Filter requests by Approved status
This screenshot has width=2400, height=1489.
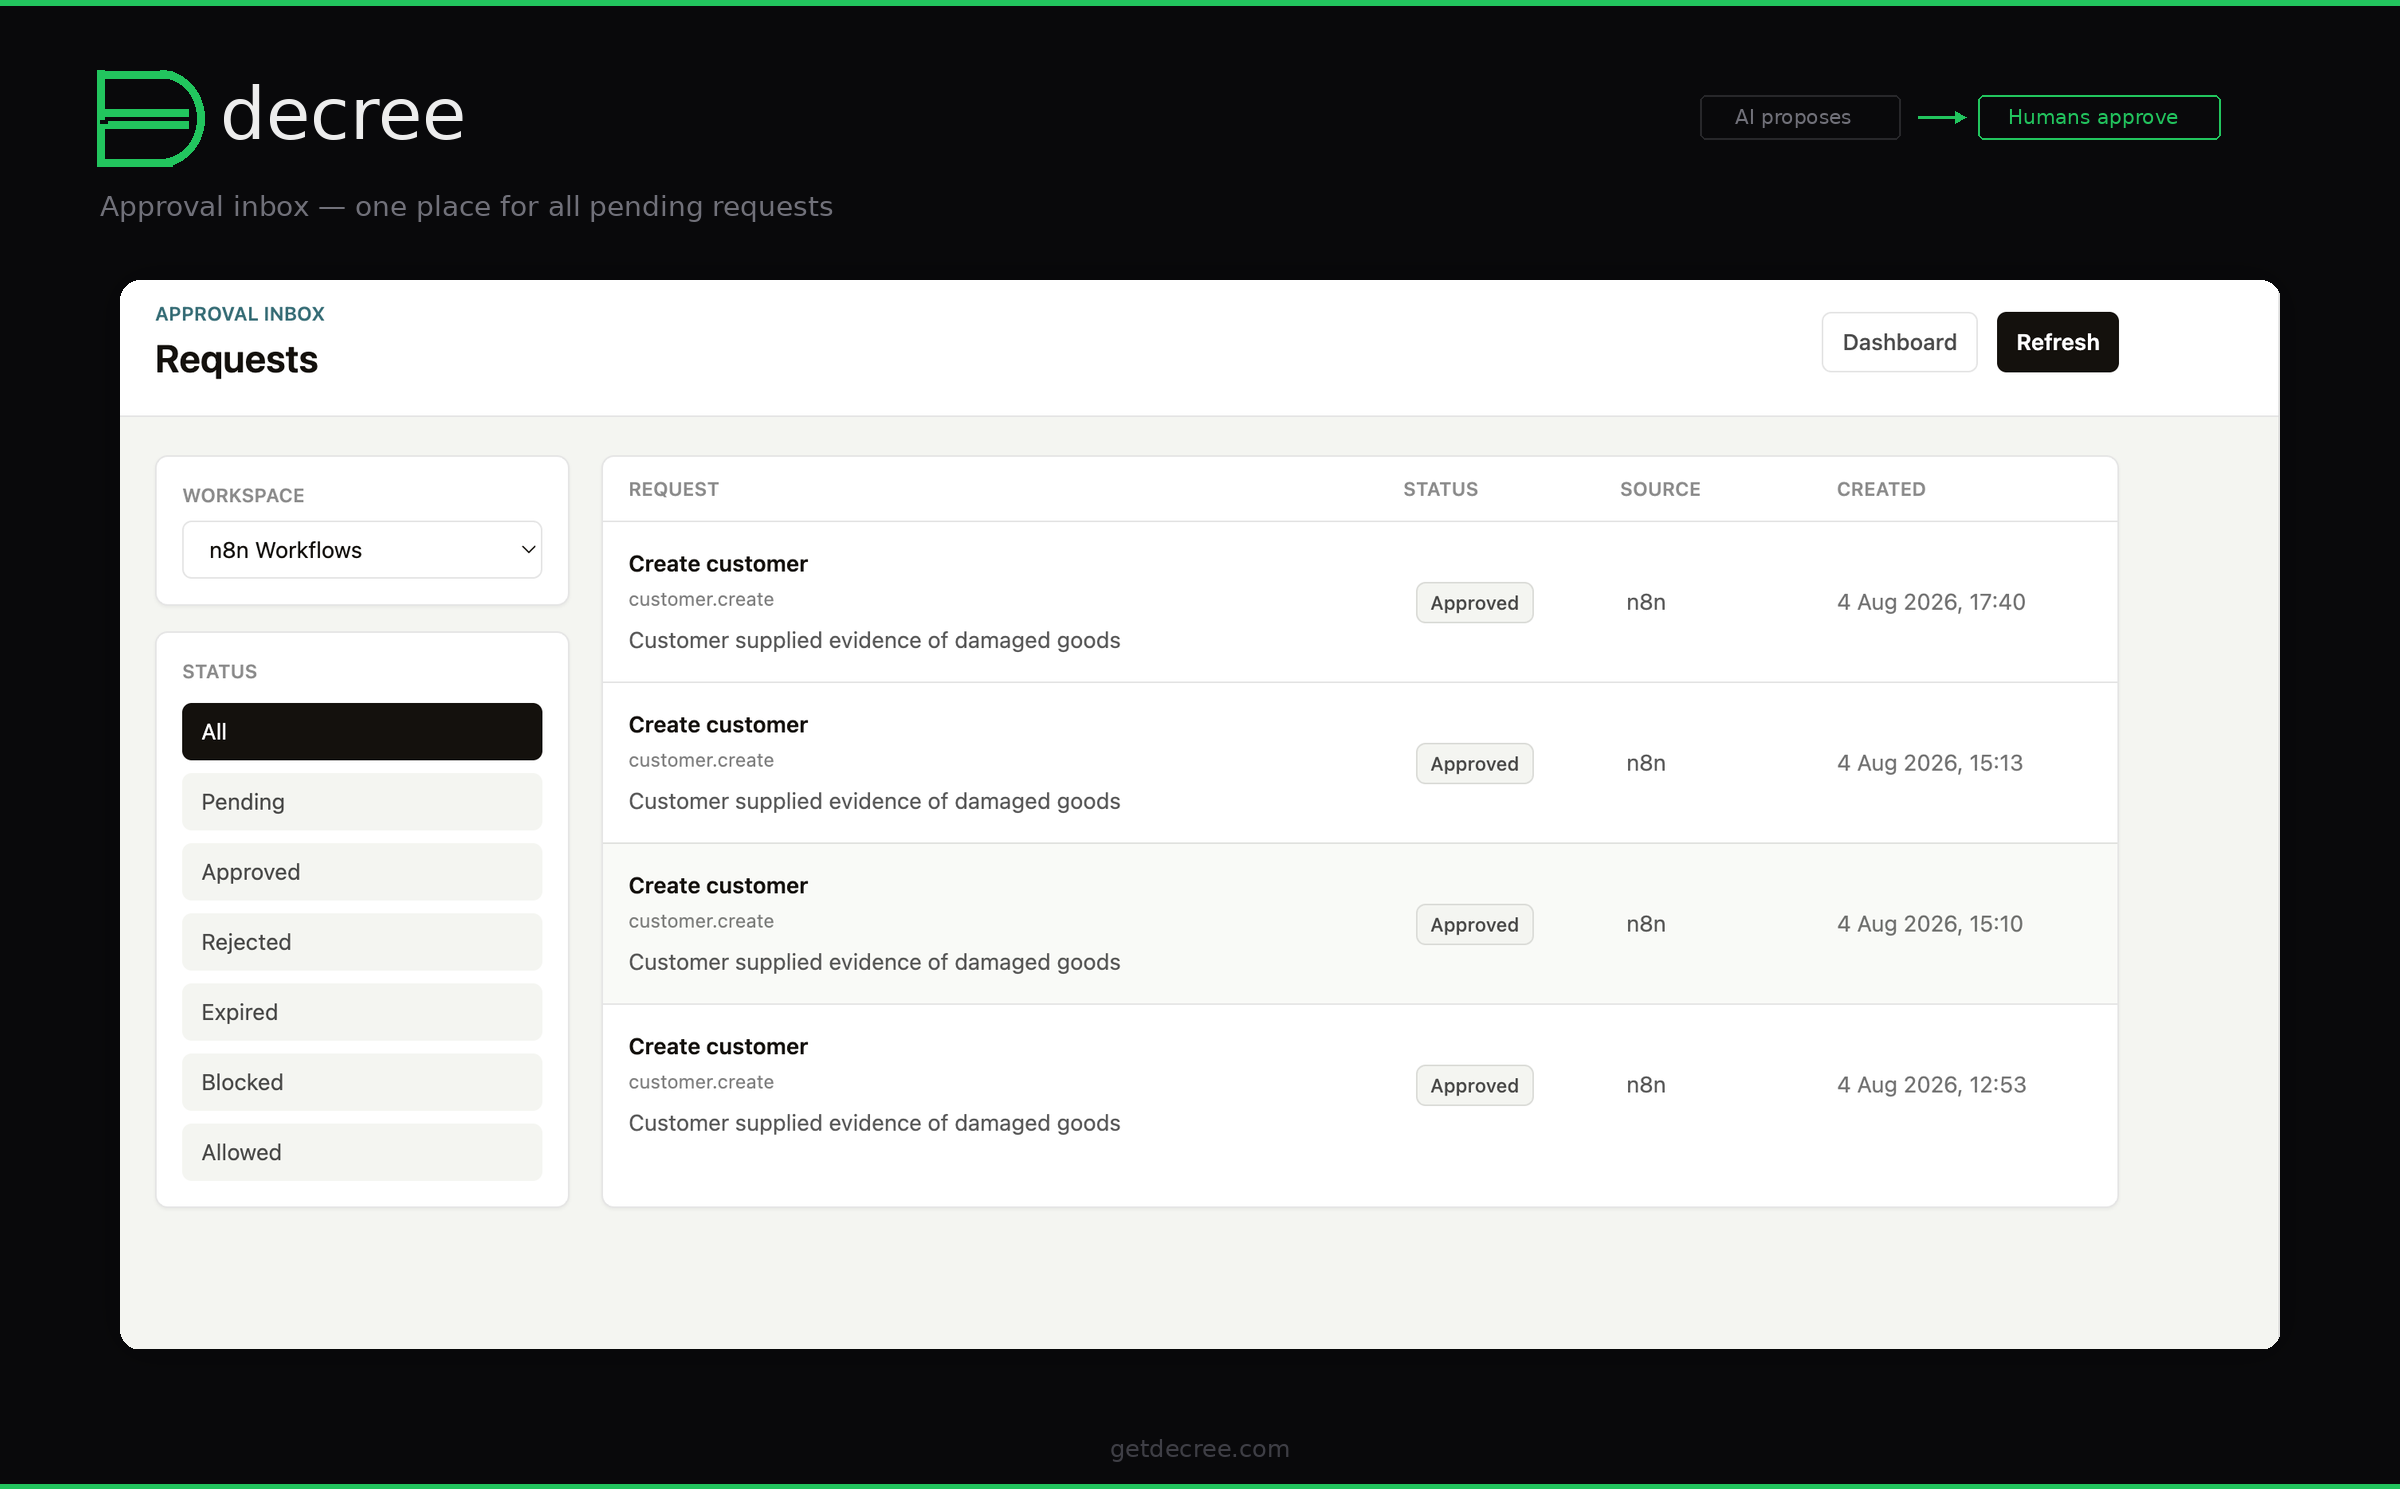(x=362, y=872)
